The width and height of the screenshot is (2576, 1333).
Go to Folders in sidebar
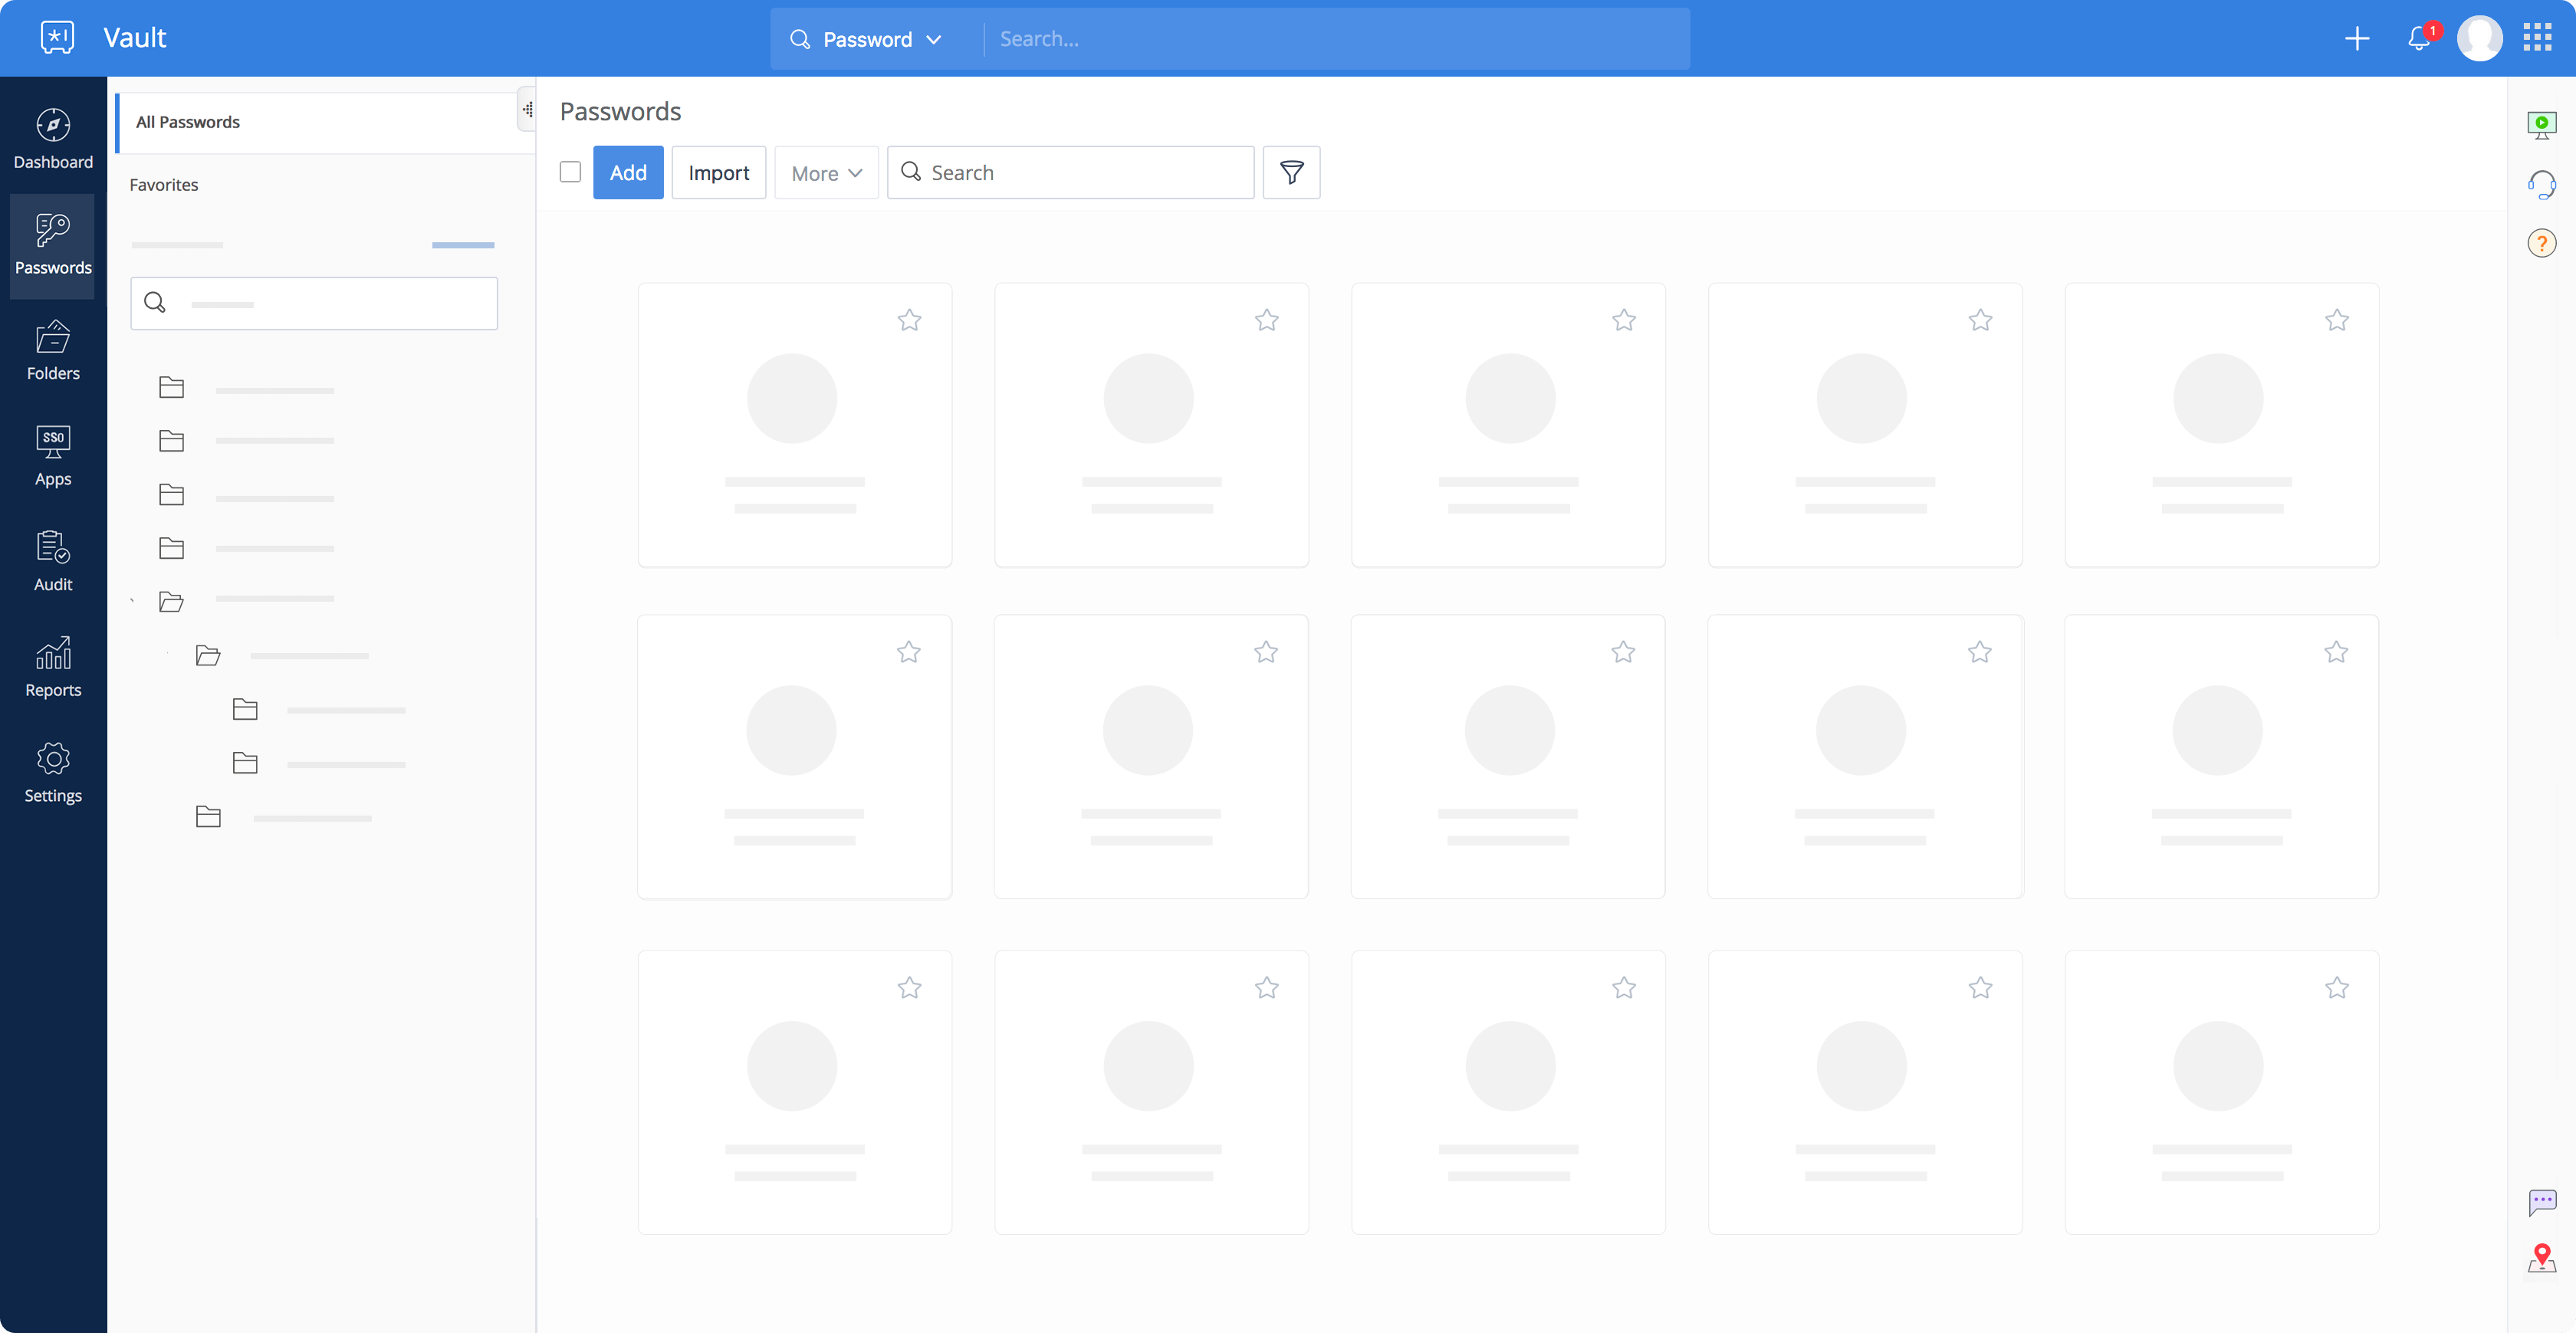pyautogui.click(x=53, y=350)
